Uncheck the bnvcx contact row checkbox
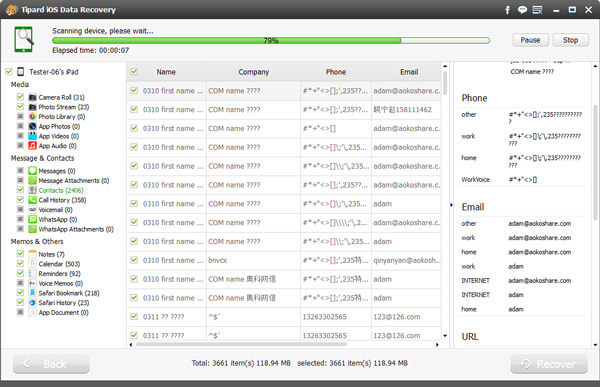Image resolution: width=600 pixels, height=387 pixels. pos(134,260)
